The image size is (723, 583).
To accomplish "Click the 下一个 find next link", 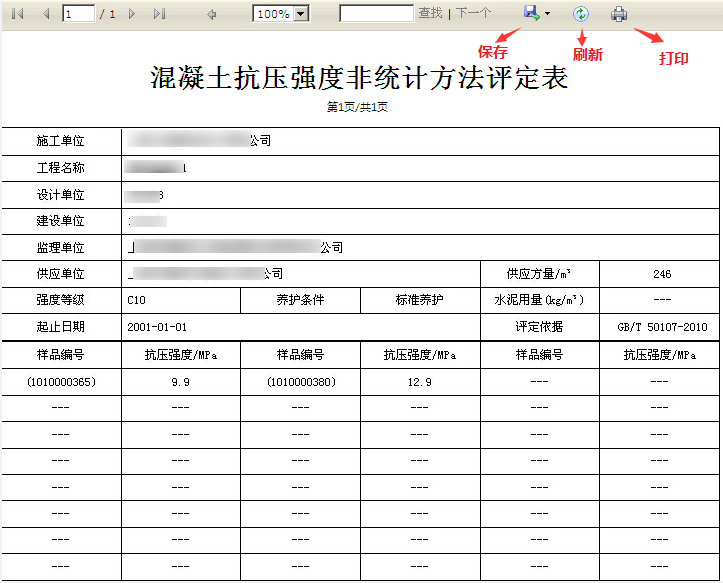I will point(473,14).
